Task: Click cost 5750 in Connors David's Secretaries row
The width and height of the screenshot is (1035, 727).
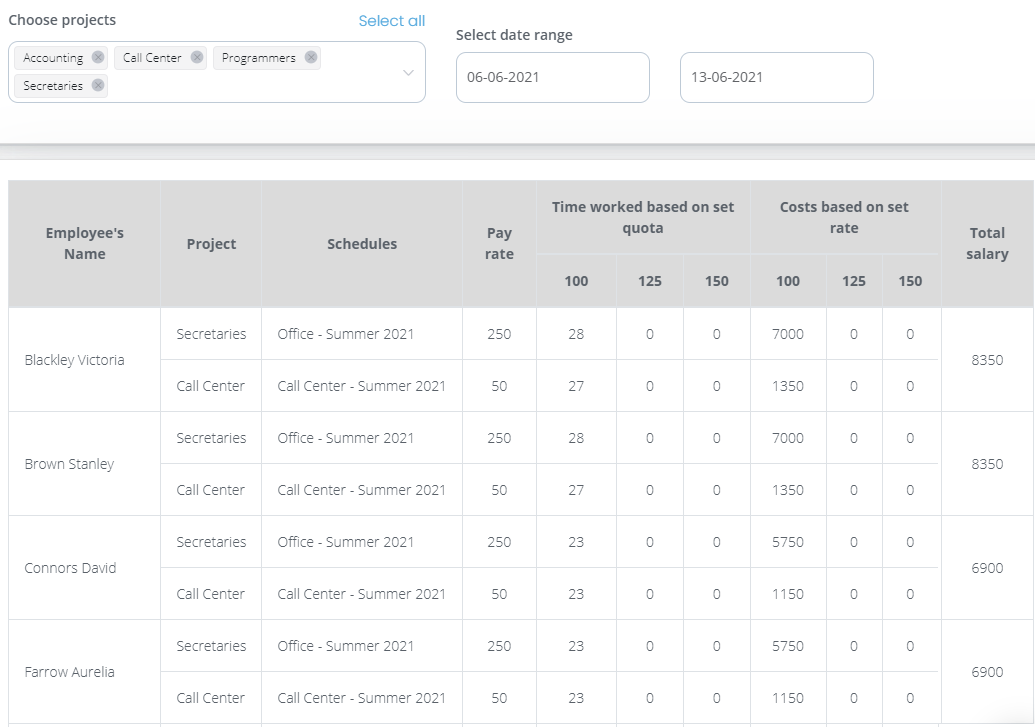Action: [x=788, y=542]
